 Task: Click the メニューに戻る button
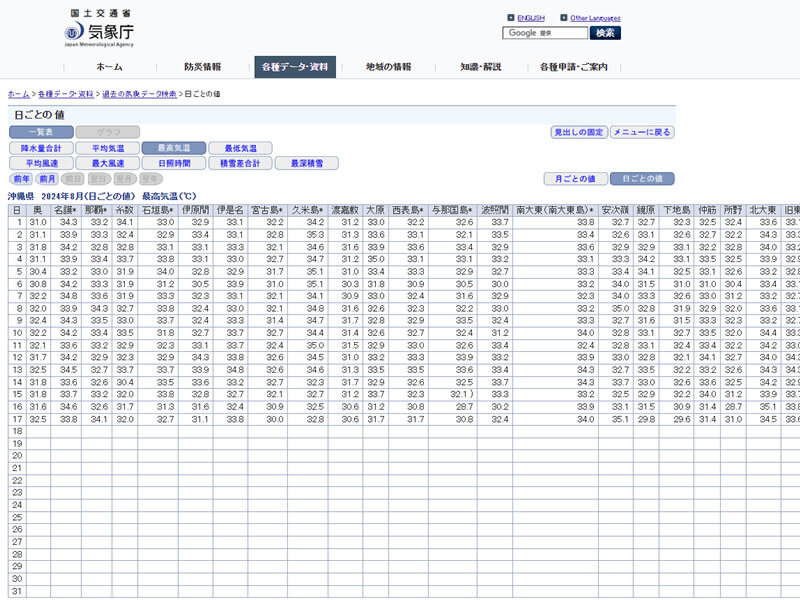click(642, 132)
